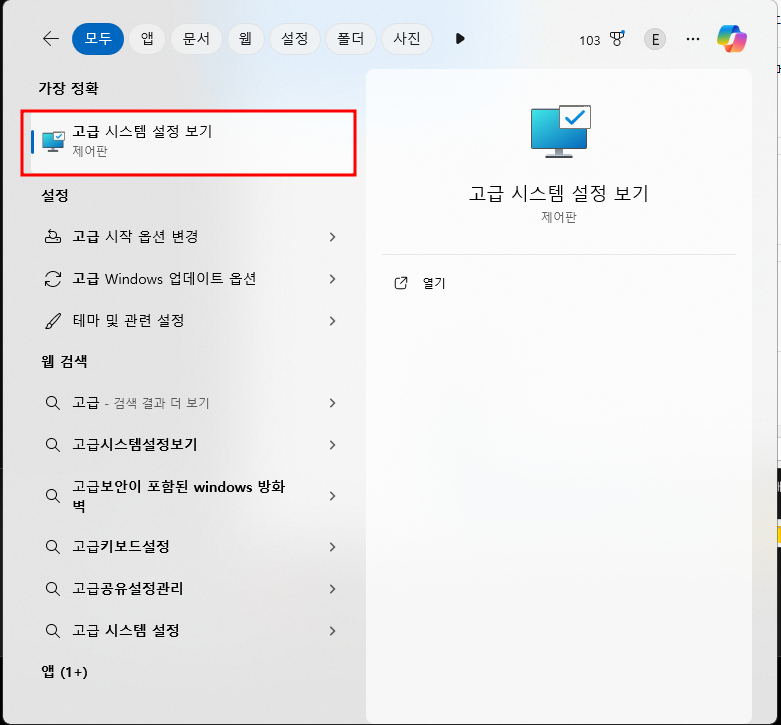Viewport: 781px width, 725px height.
Task: Click 열기 in the preview pane
Action: coord(434,283)
